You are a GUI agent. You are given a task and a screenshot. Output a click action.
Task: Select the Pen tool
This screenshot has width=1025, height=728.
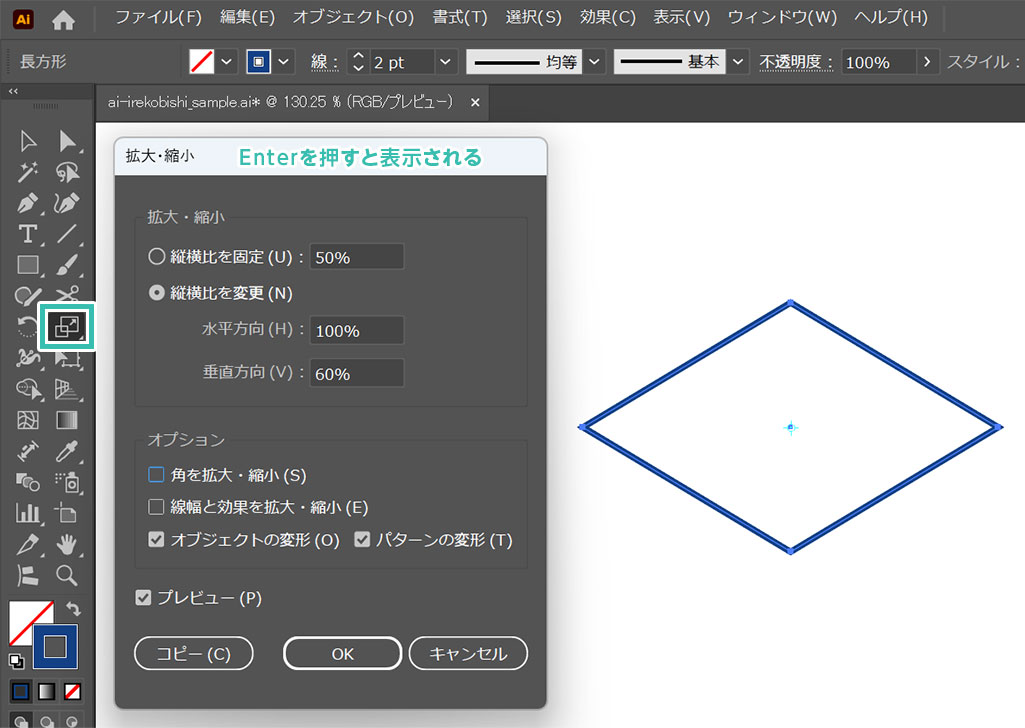pyautogui.click(x=28, y=203)
